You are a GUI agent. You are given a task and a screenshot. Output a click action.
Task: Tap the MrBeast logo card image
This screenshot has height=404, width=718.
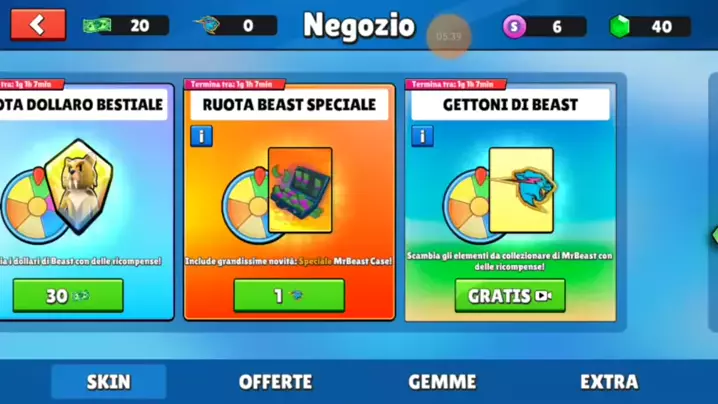click(521, 190)
